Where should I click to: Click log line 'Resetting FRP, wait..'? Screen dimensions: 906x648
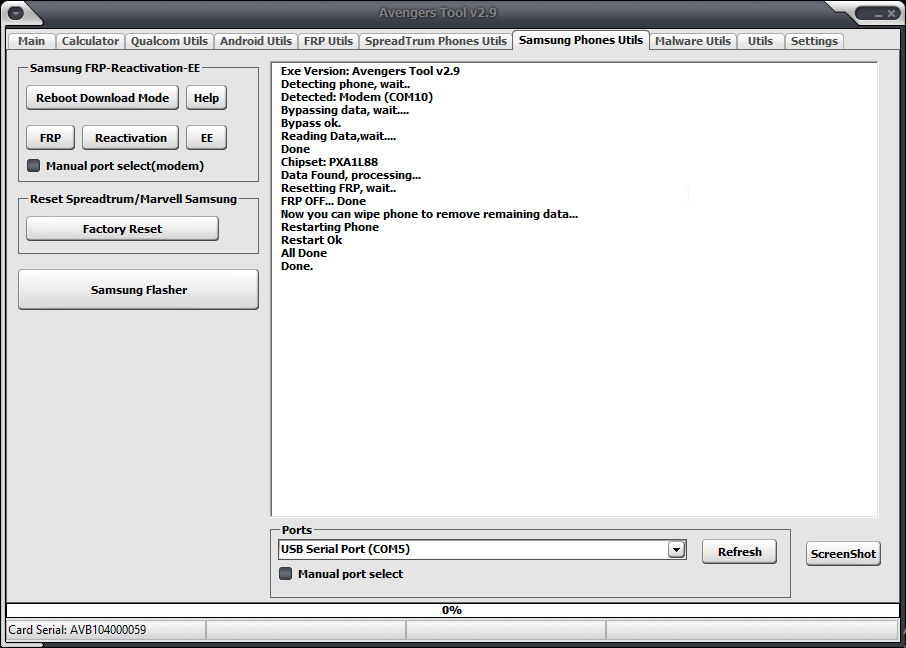(339, 188)
